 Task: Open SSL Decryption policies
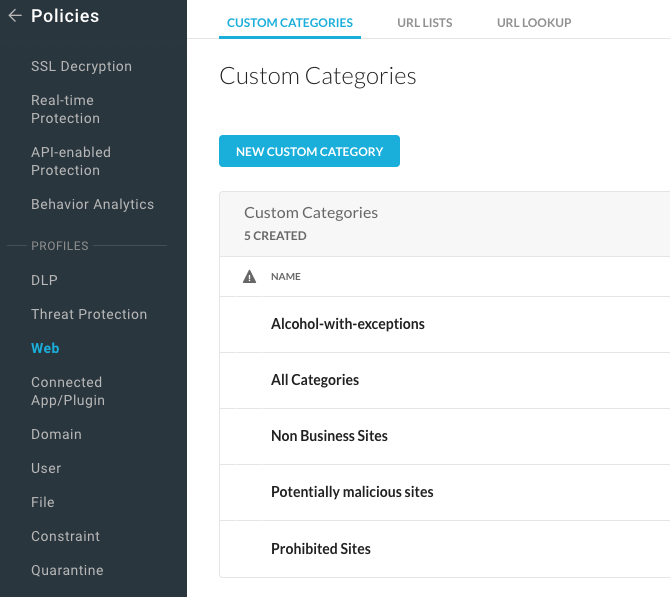coord(81,67)
